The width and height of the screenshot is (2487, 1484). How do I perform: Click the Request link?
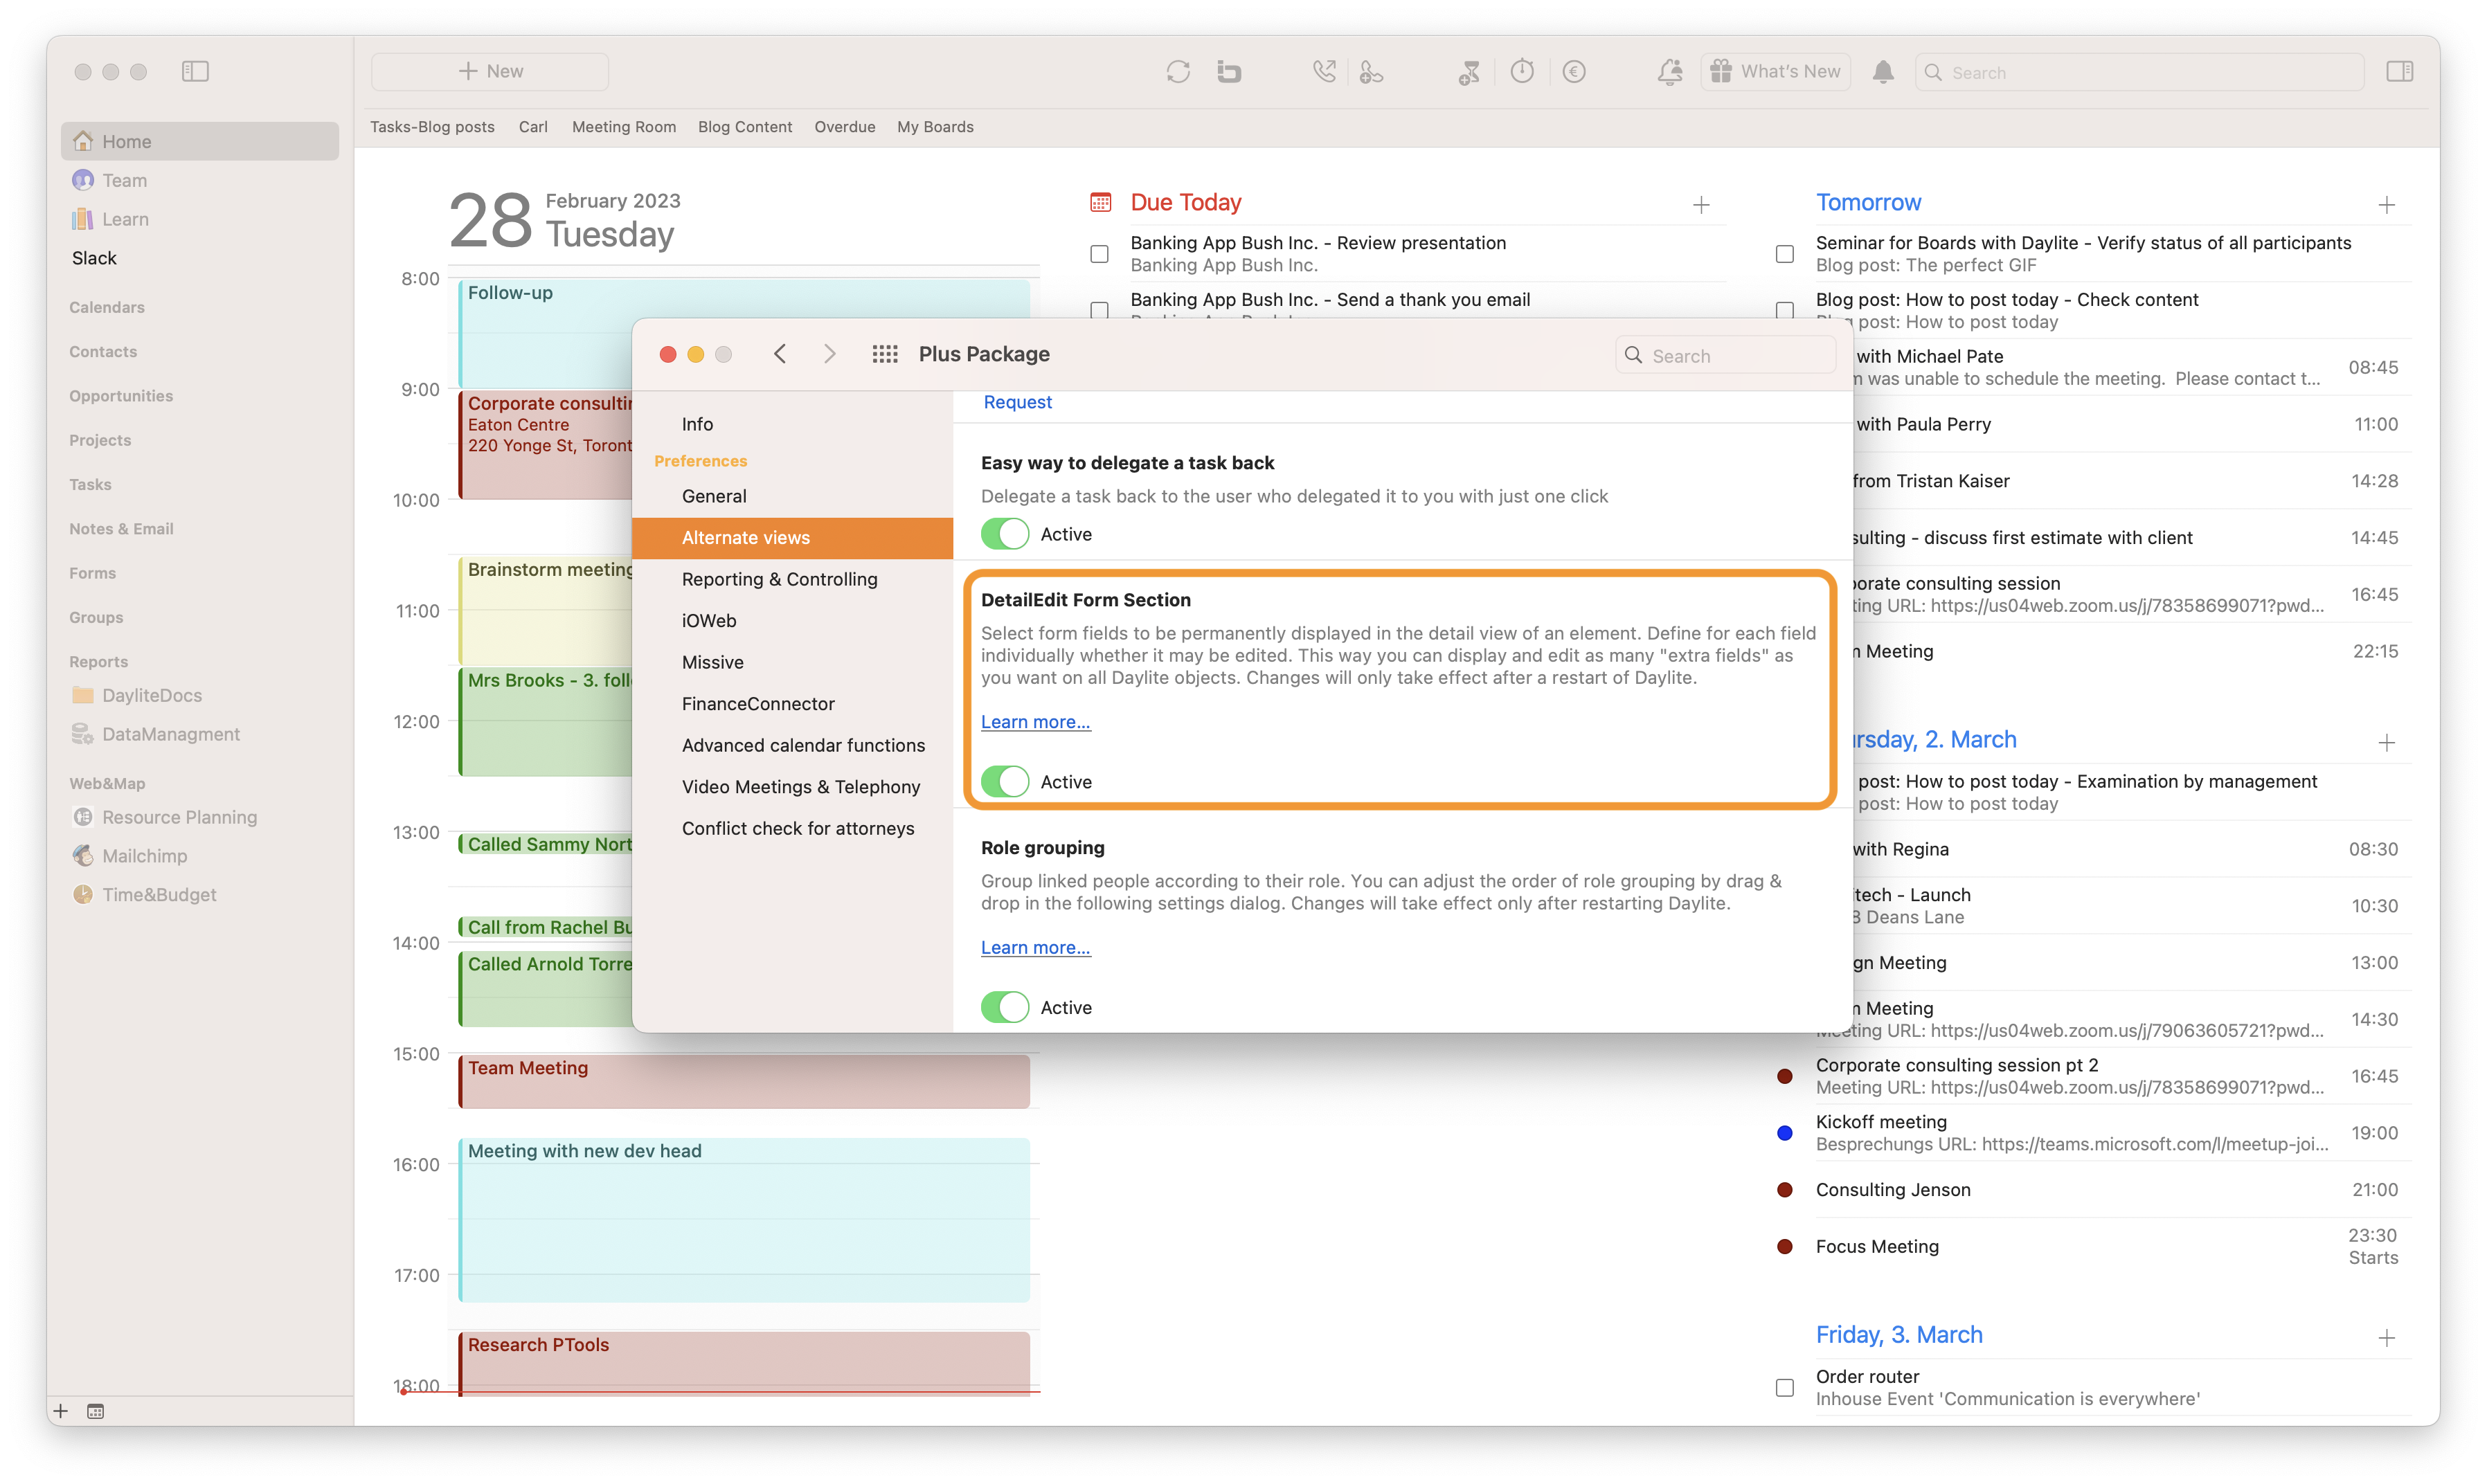point(1017,402)
